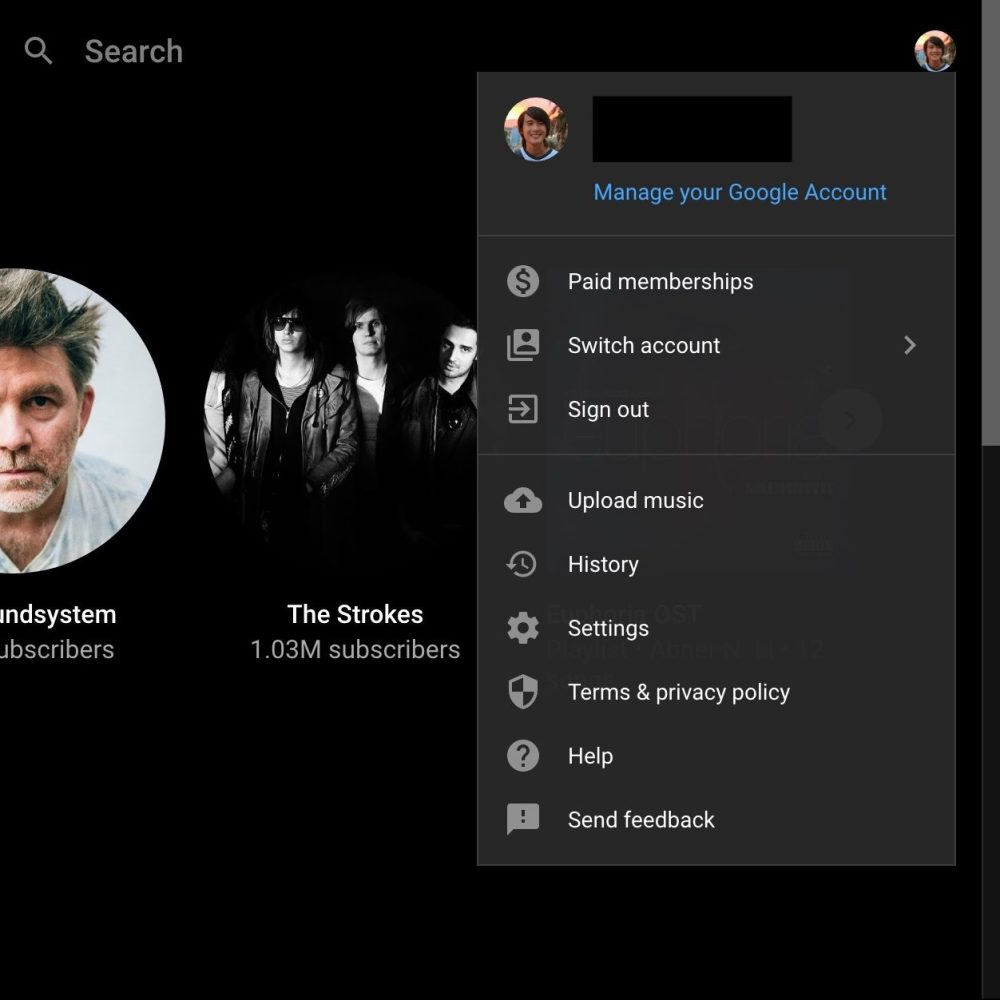Click the profile avatar in the top-right corner
The image size is (1000, 1000).
coord(934,51)
